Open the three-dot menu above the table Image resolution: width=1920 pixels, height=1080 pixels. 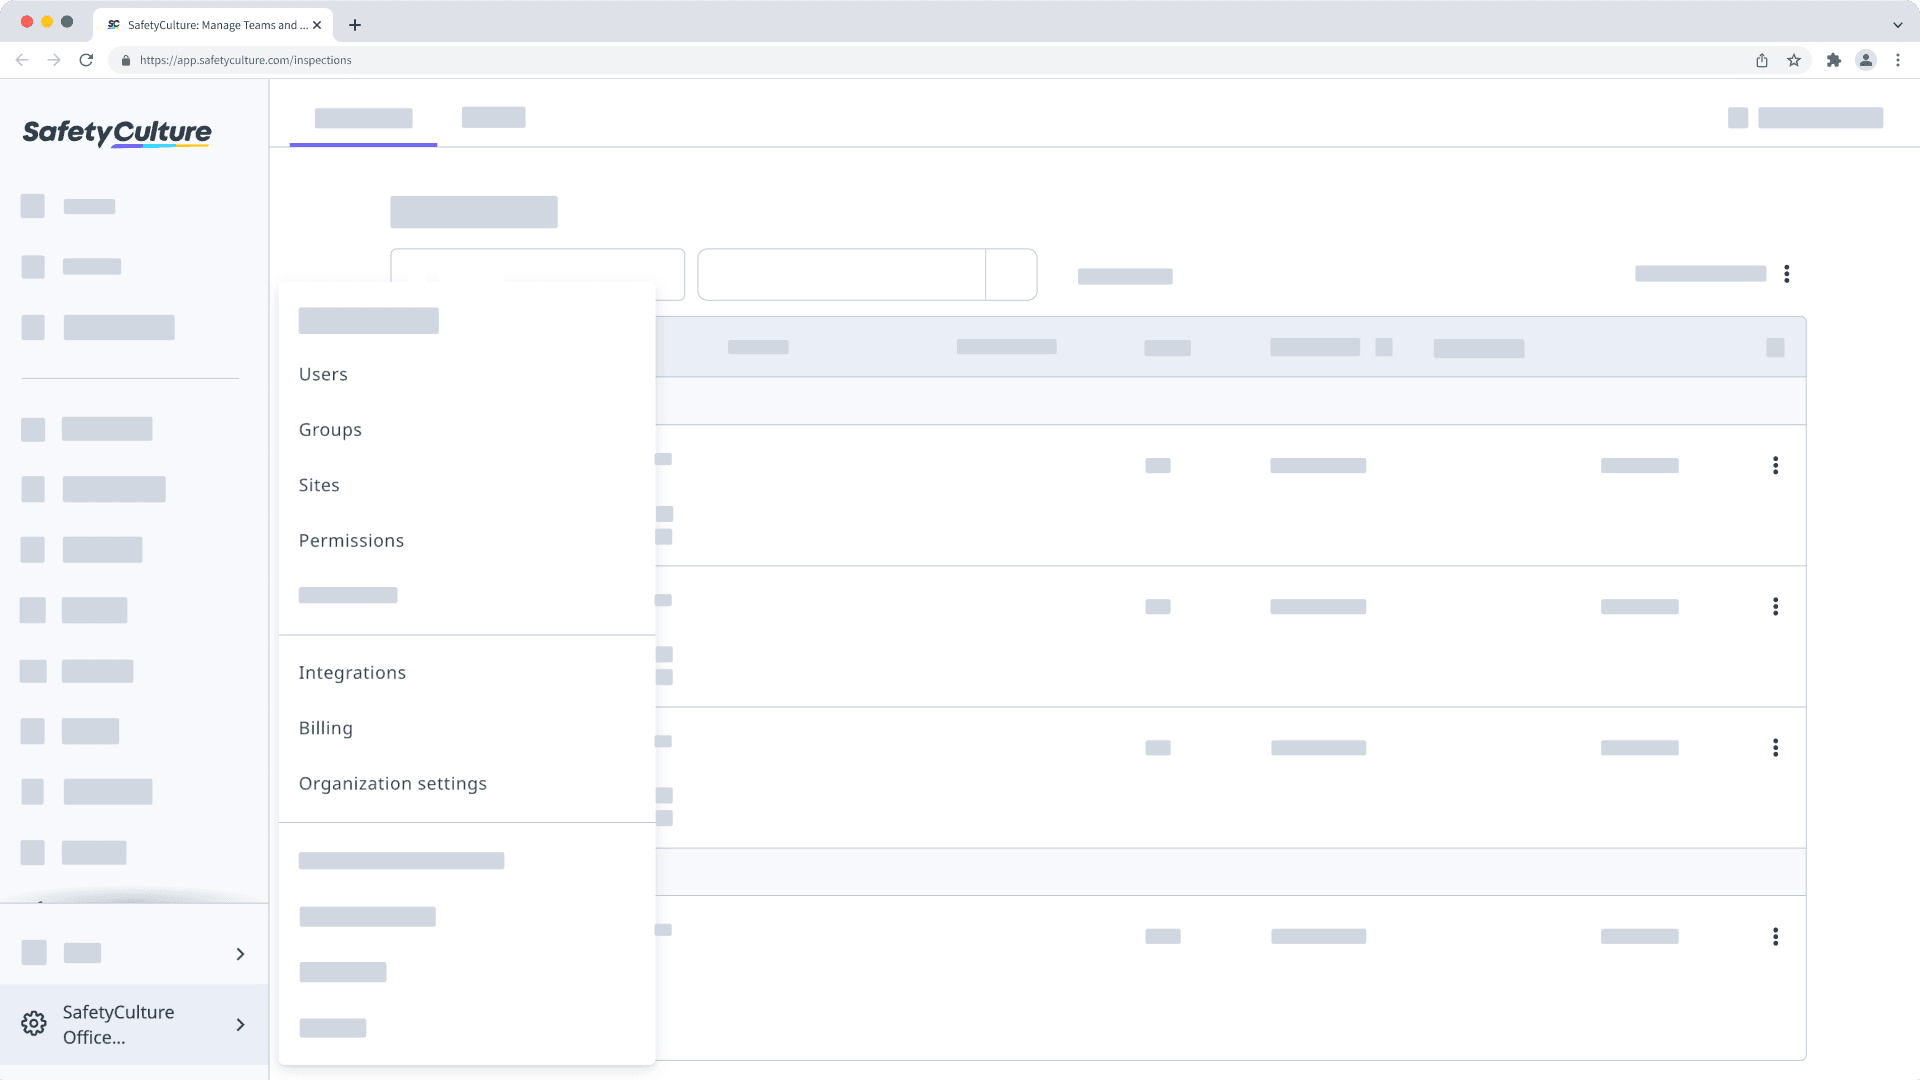(1787, 273)
